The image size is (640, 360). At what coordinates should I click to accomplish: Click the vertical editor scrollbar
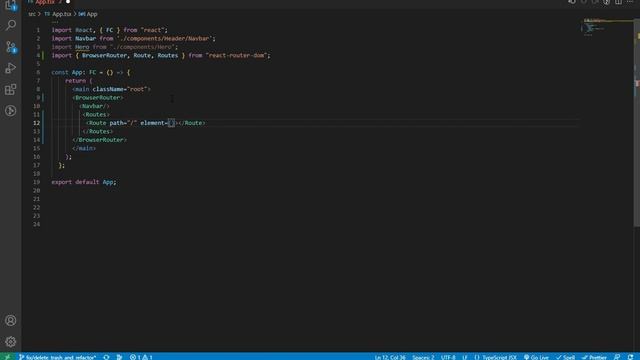tap(637, 122)
